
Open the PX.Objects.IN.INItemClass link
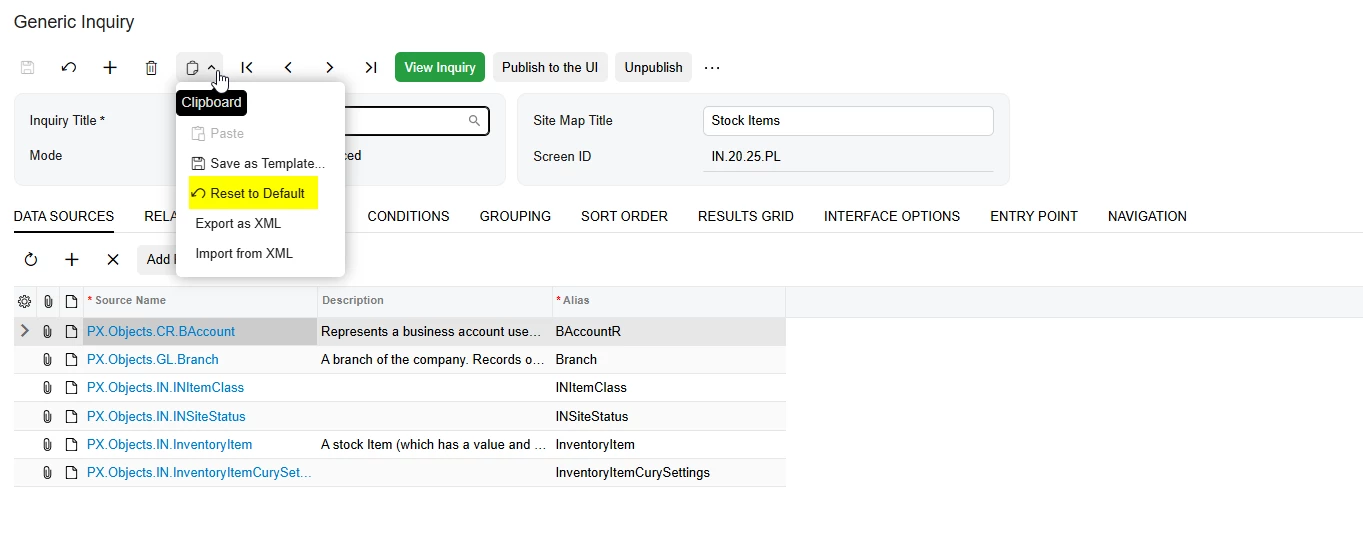pyautogui.click(x=166, y=387)
